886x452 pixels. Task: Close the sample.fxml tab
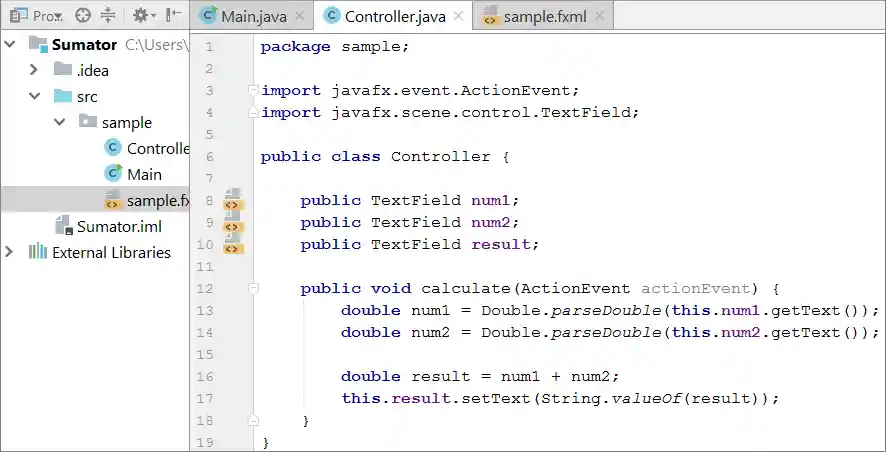pyautogui.click(x=600, y=16)
